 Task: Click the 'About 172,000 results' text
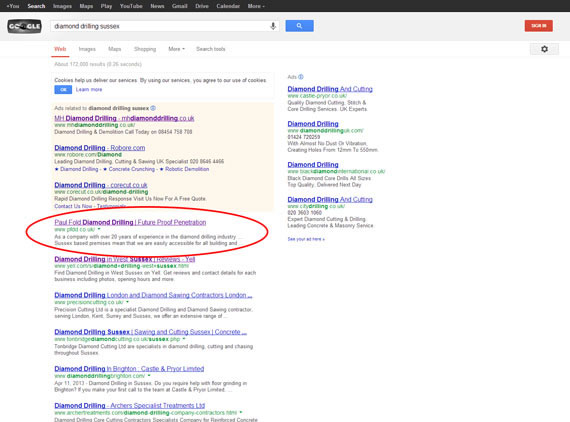click(98, 64)
